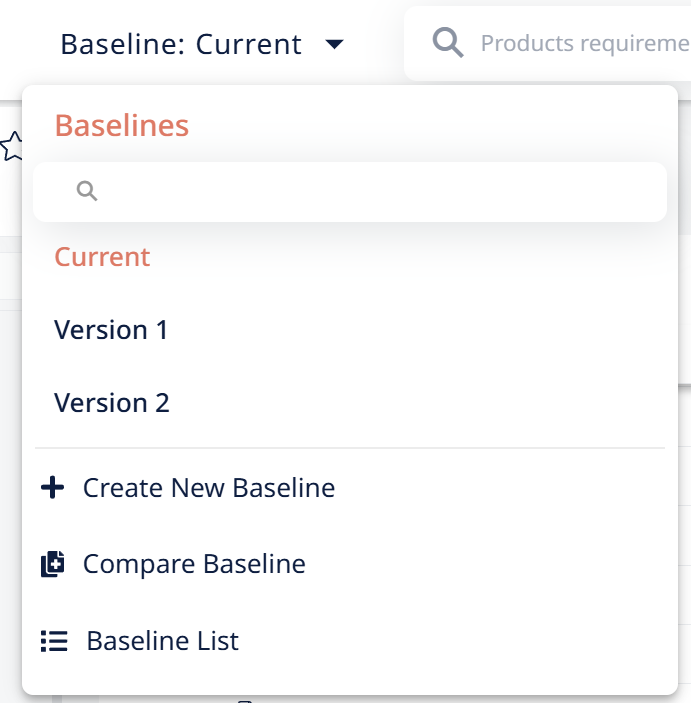Click the small magnifier icon under Baselines heading
The image size is (691, 703).
tap(87, 191)
